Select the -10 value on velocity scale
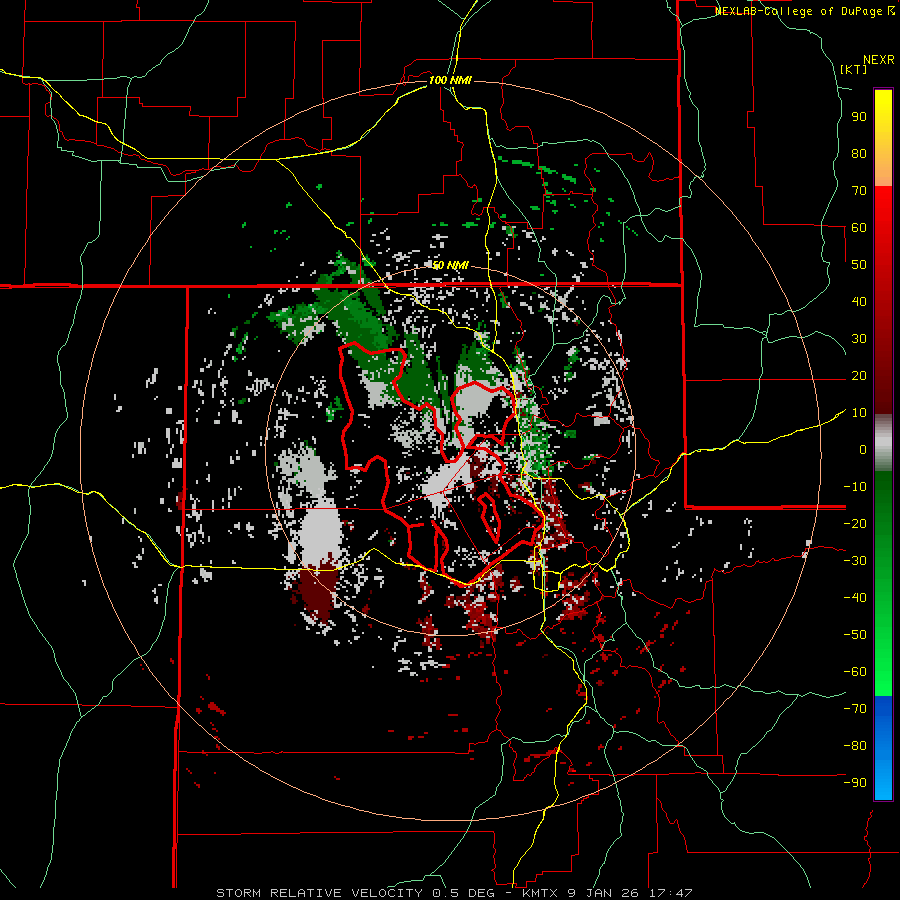Viewport: 900px width, 900px height. click(855, 487)
